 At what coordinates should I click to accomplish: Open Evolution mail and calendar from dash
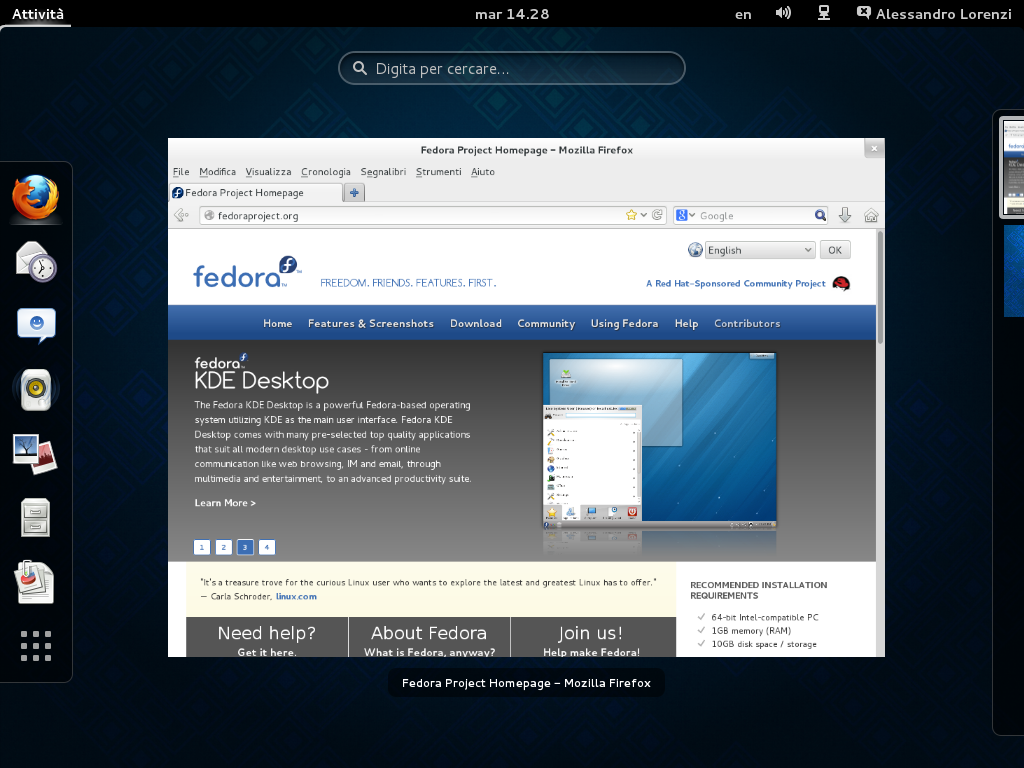click(35, 261)
